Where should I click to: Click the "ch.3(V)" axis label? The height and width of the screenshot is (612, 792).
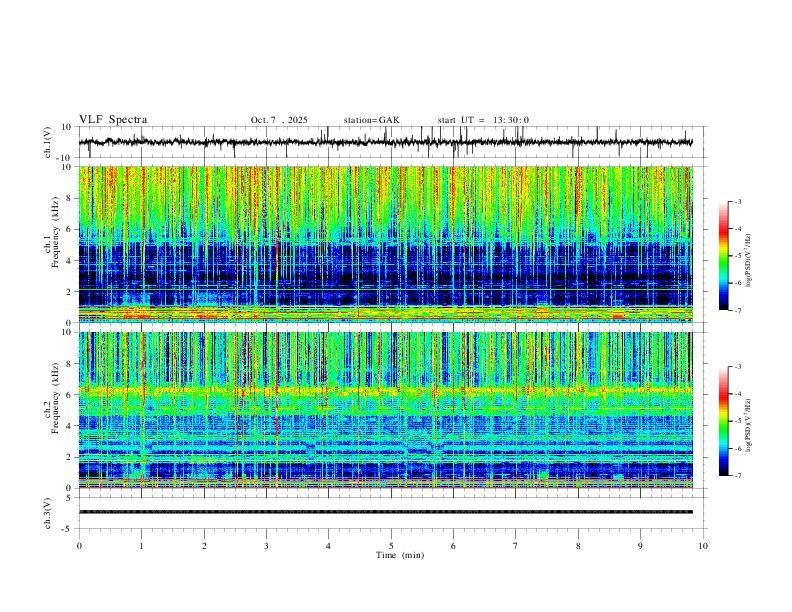(x=48, y=513)
